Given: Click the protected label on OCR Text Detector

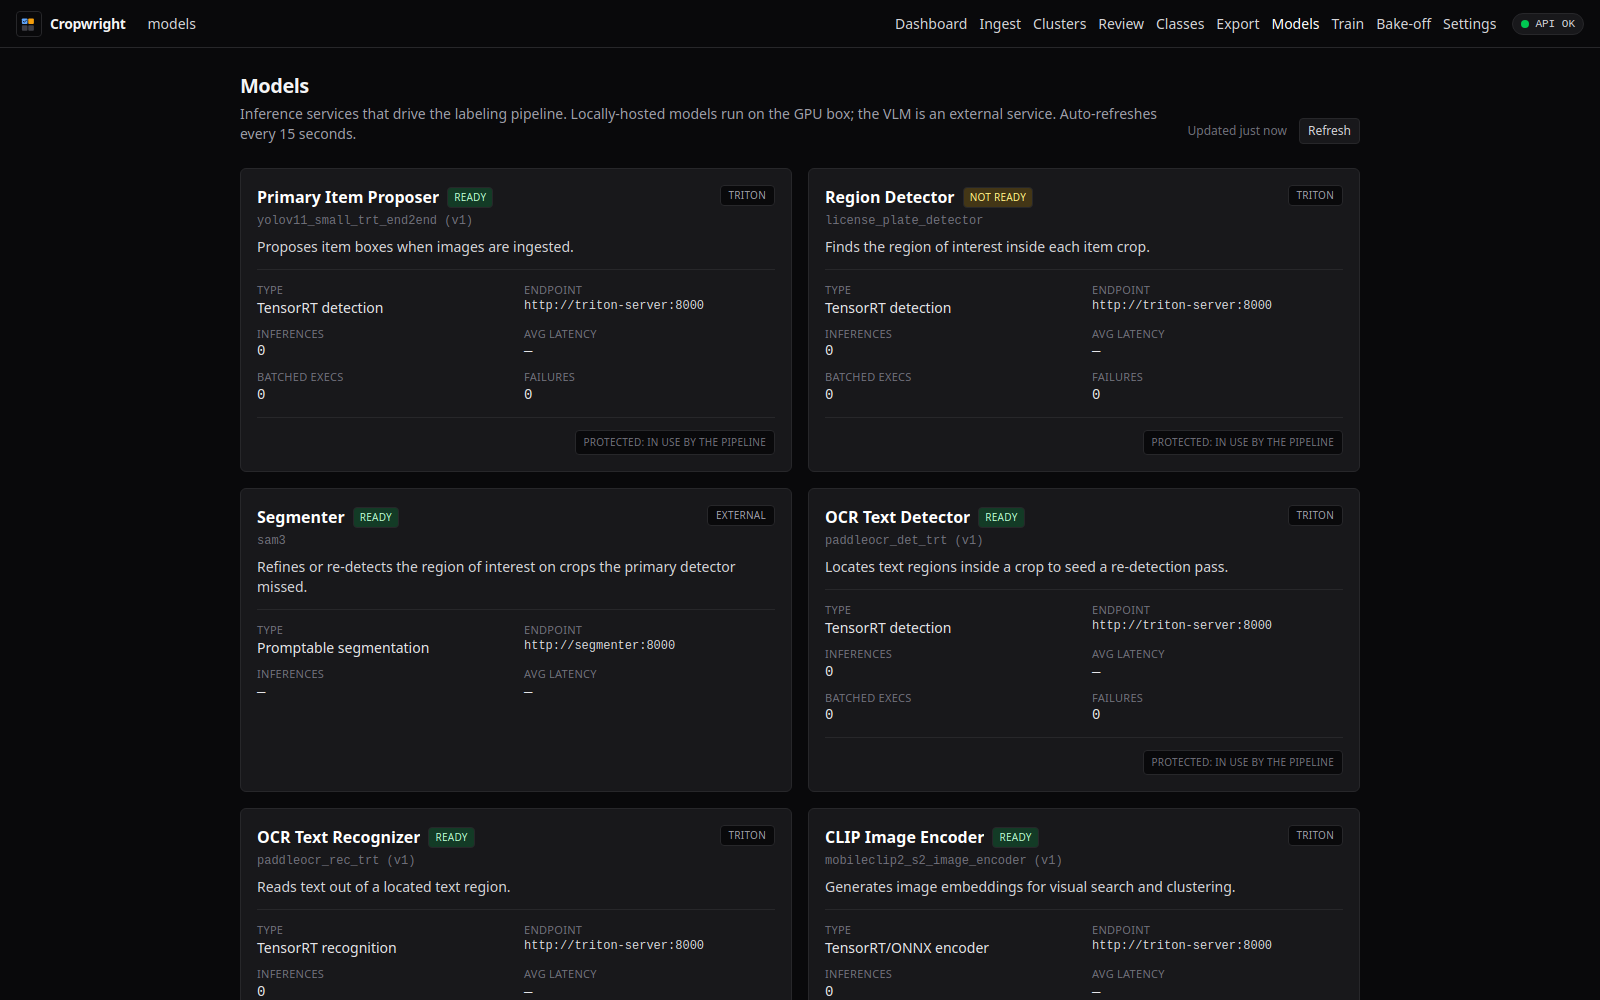Looking at the screenshot, I should click(x=1243, y=762).
